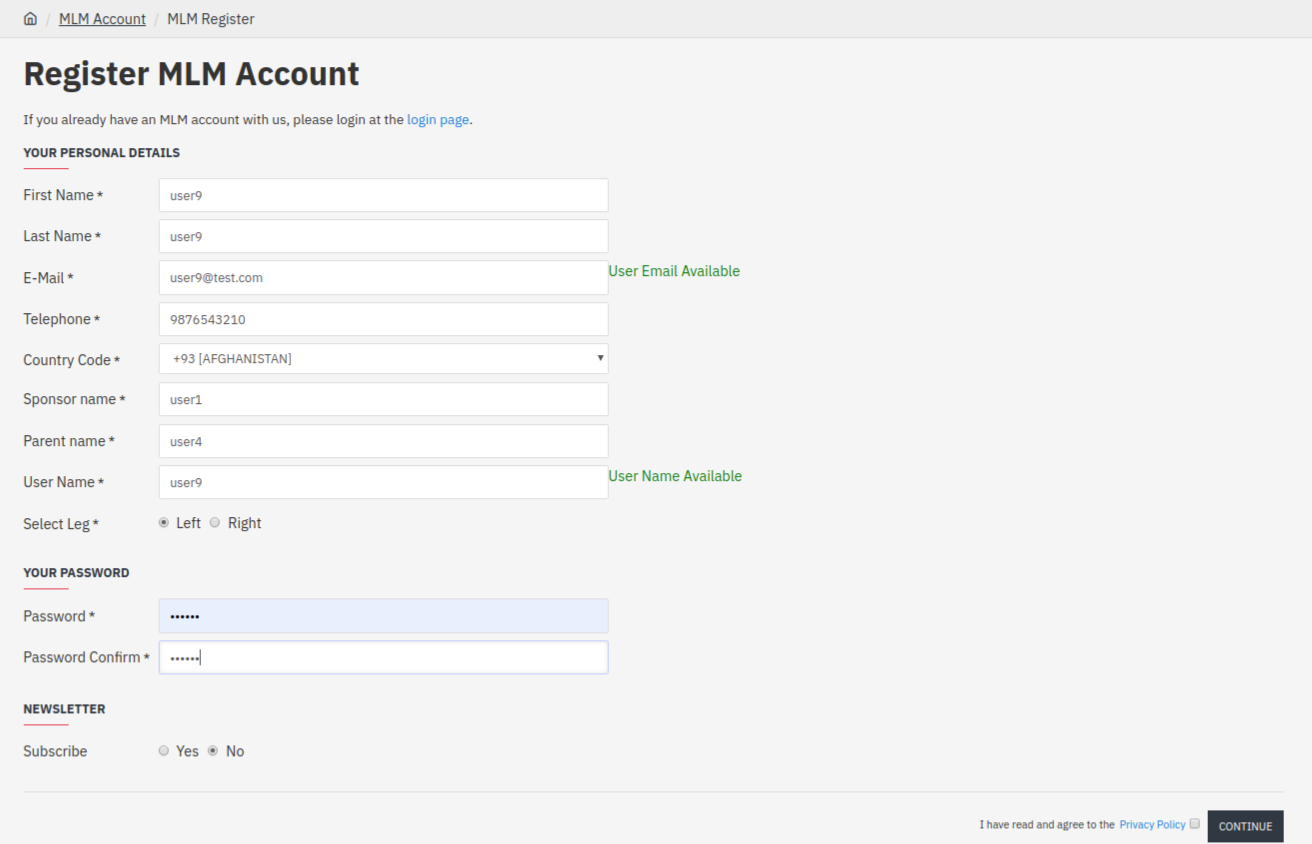Focus the E-Mail input field
Screen dimensions: 1312x844
[x=383, y=277]
